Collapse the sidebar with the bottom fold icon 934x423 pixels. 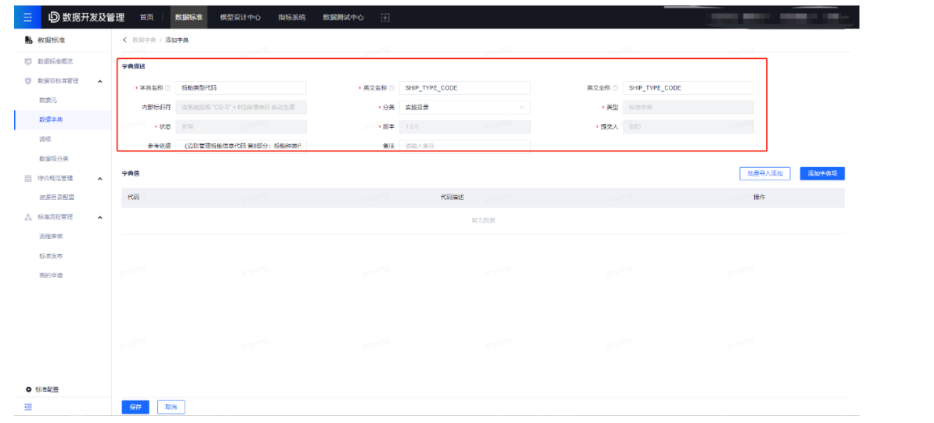click(x=28, y=407)
